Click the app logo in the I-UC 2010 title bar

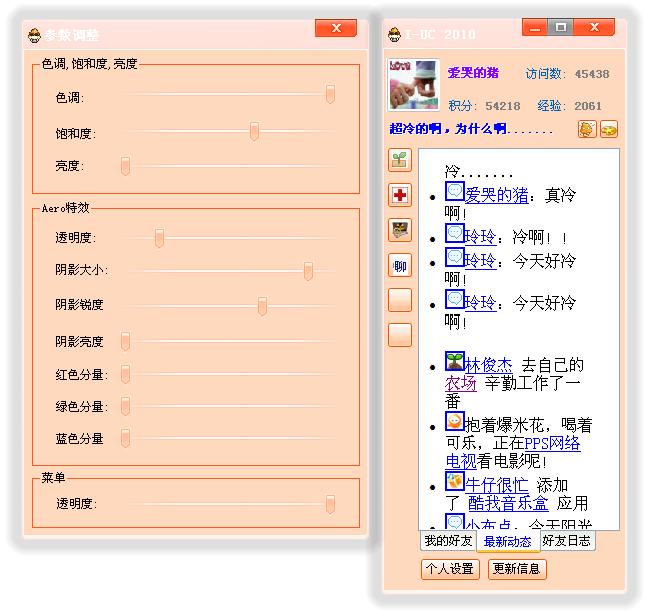coord(395,35)
